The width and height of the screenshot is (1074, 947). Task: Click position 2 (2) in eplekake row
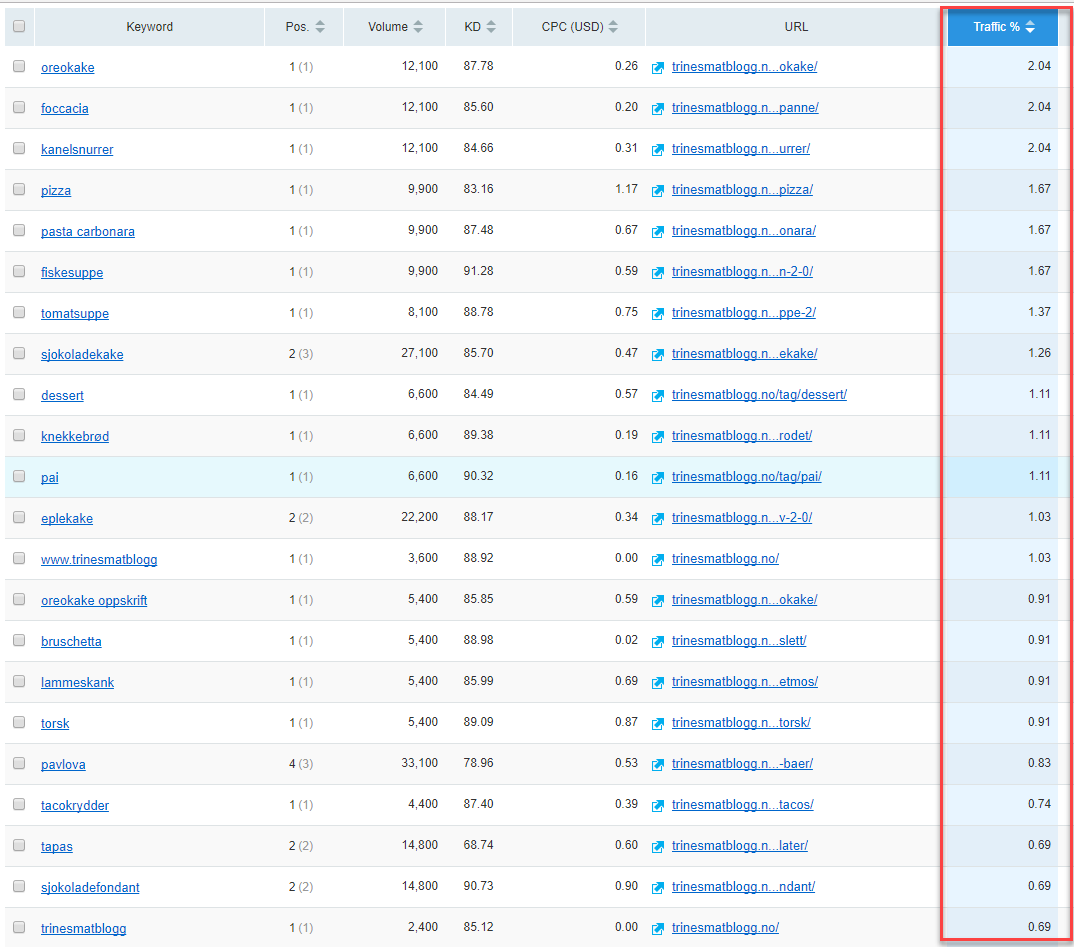click(x=301, y=518)
